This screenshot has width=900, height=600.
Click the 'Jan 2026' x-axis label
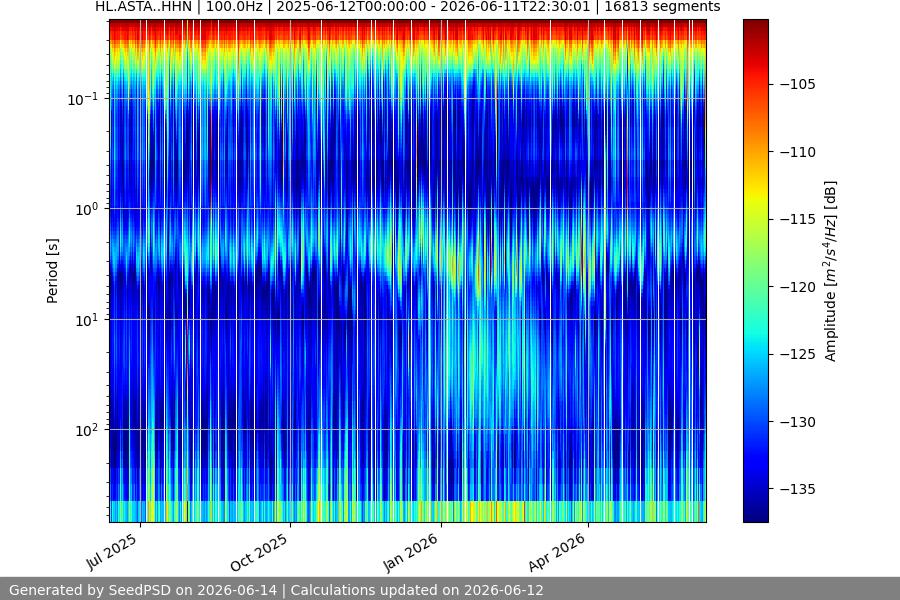coord(411,552)
